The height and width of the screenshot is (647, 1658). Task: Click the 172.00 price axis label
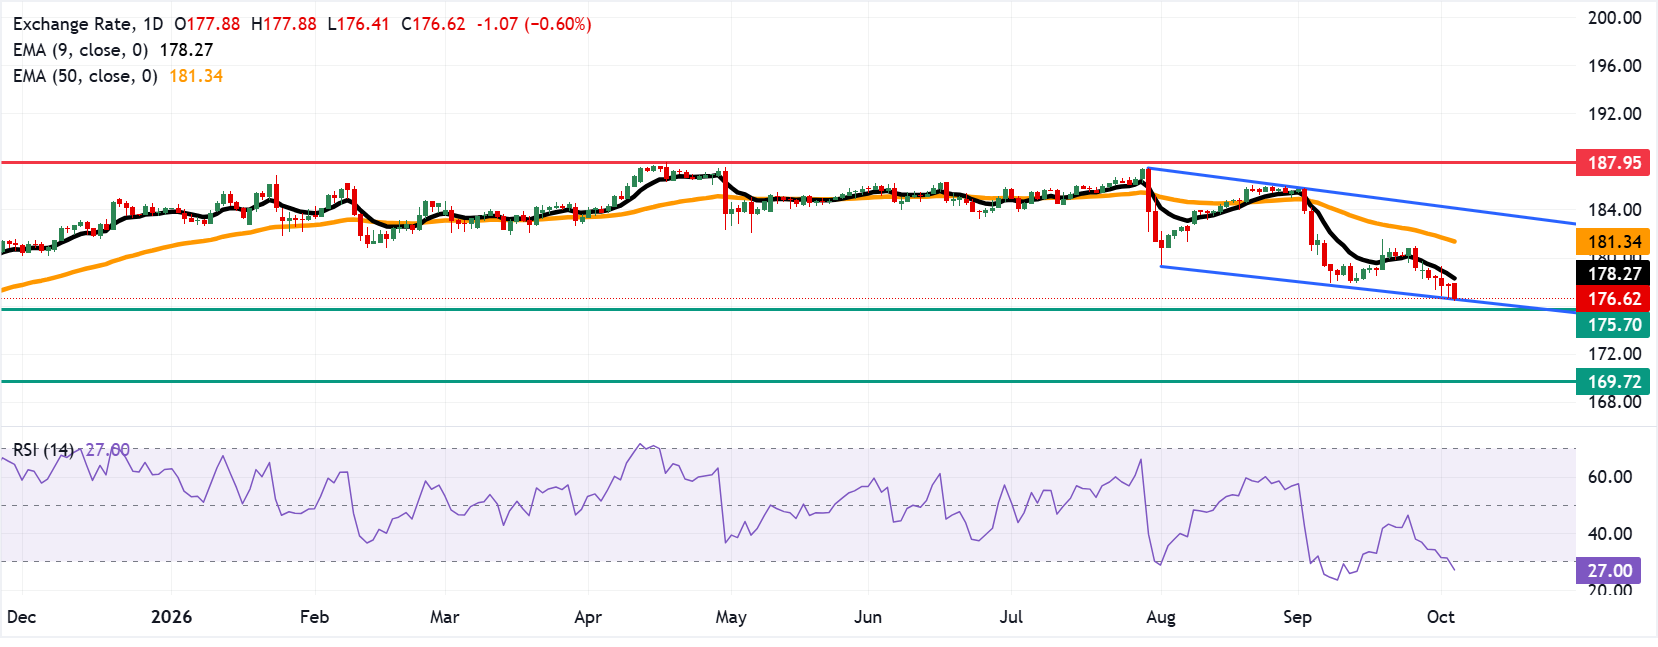click(x=1615, y=354)
